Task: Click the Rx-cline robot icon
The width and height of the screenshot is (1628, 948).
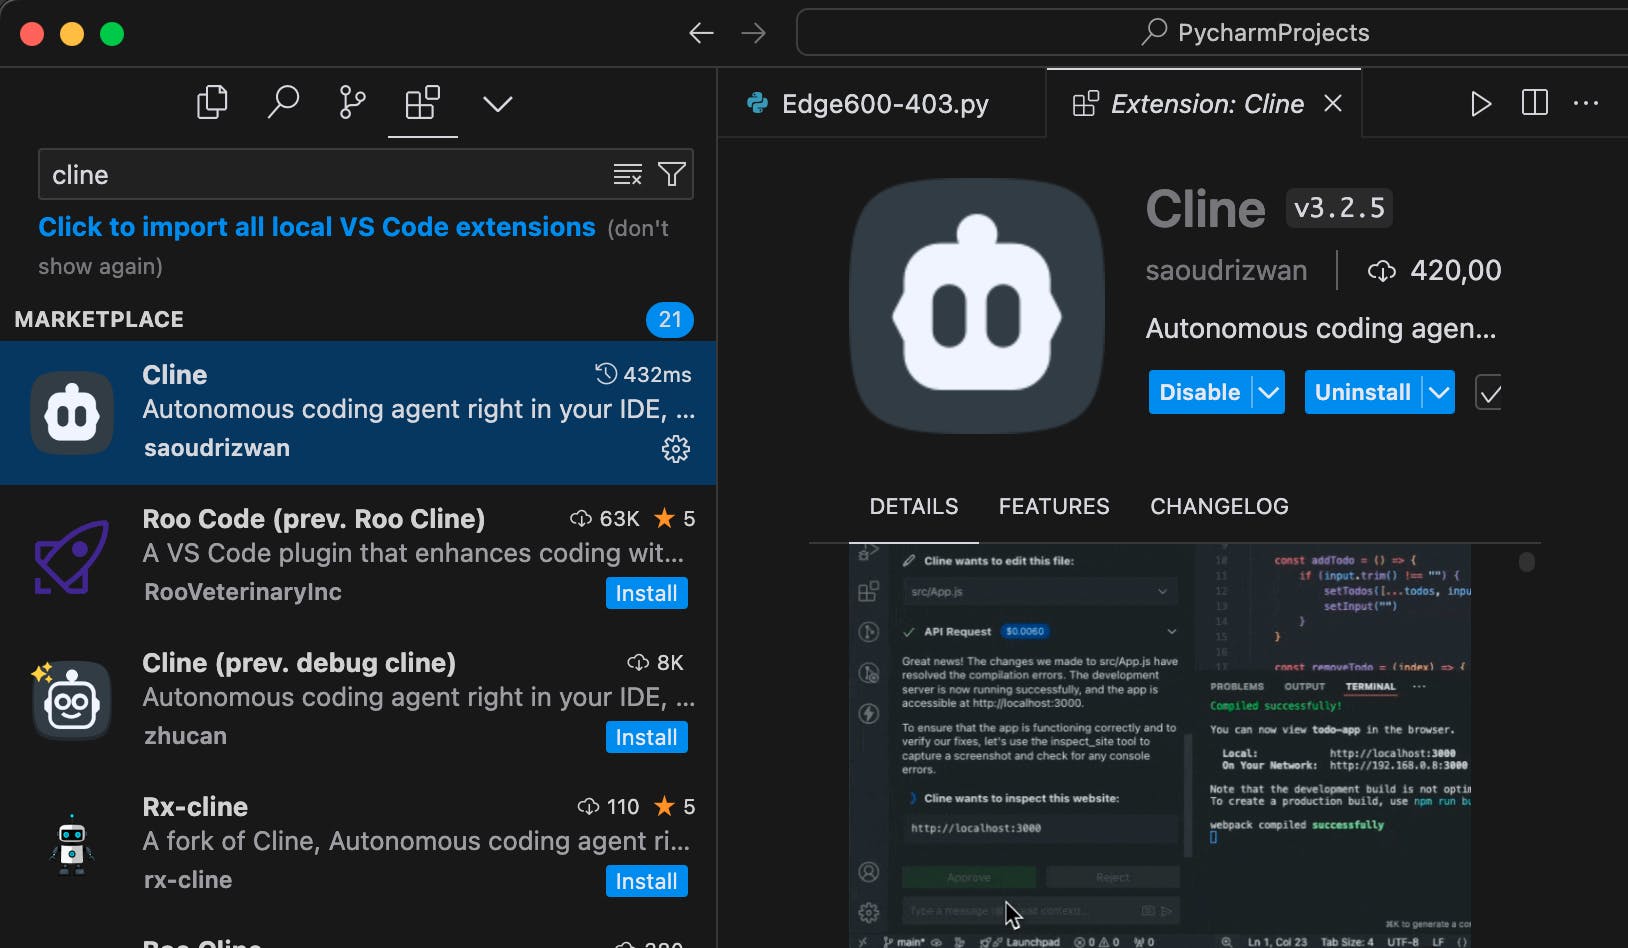Action: (71, 844)
